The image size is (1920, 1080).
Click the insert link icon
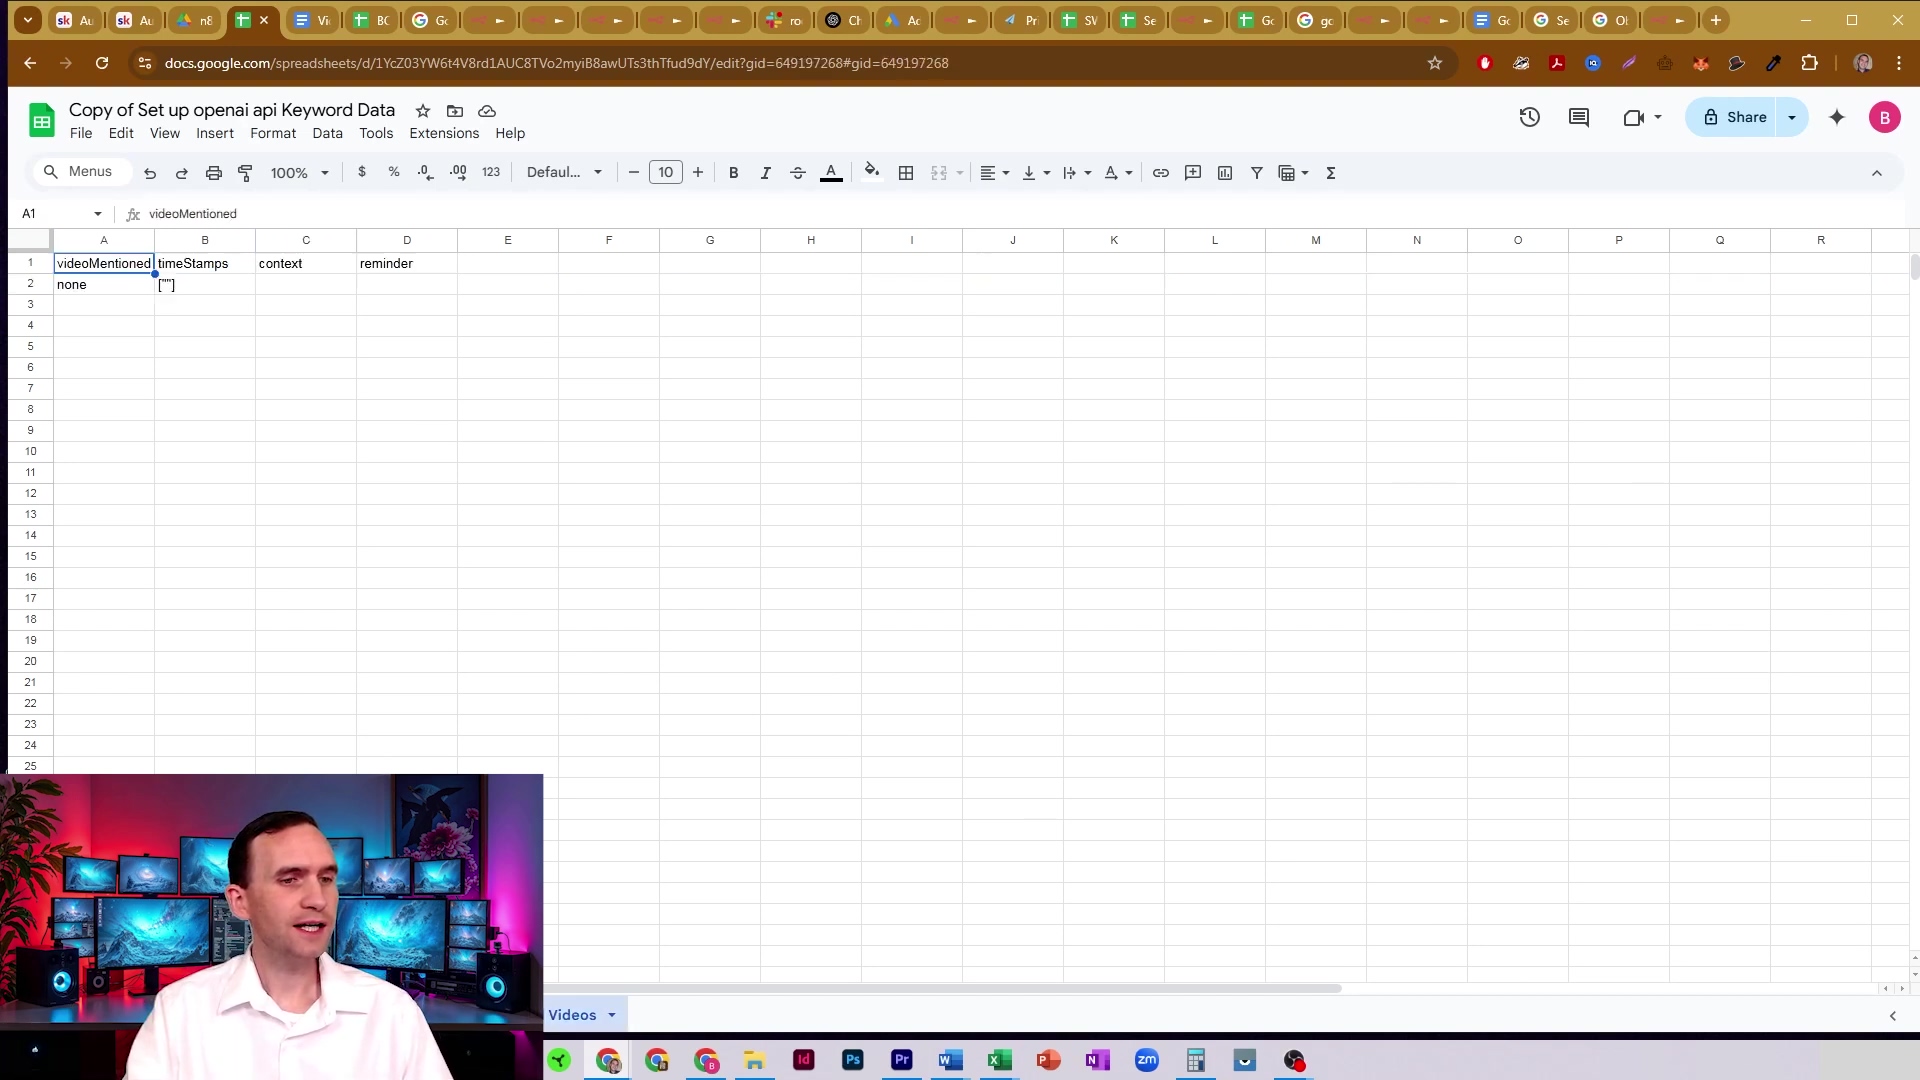coord(1160,173)
